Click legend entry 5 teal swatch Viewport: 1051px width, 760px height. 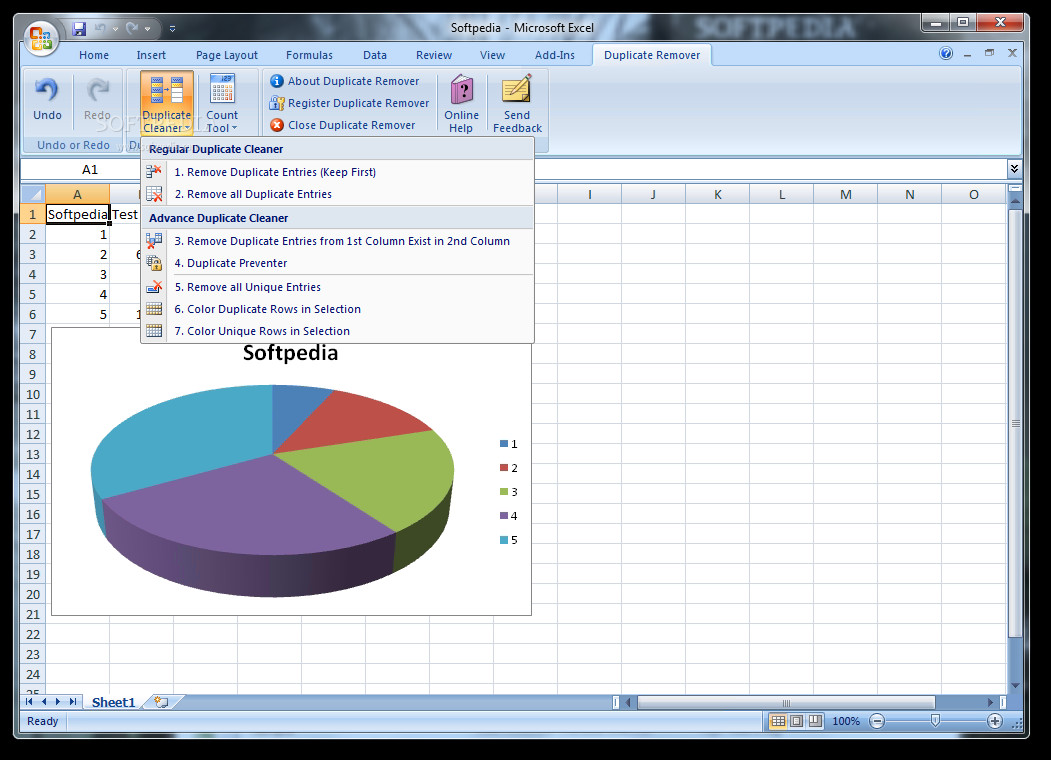[504, 540]
